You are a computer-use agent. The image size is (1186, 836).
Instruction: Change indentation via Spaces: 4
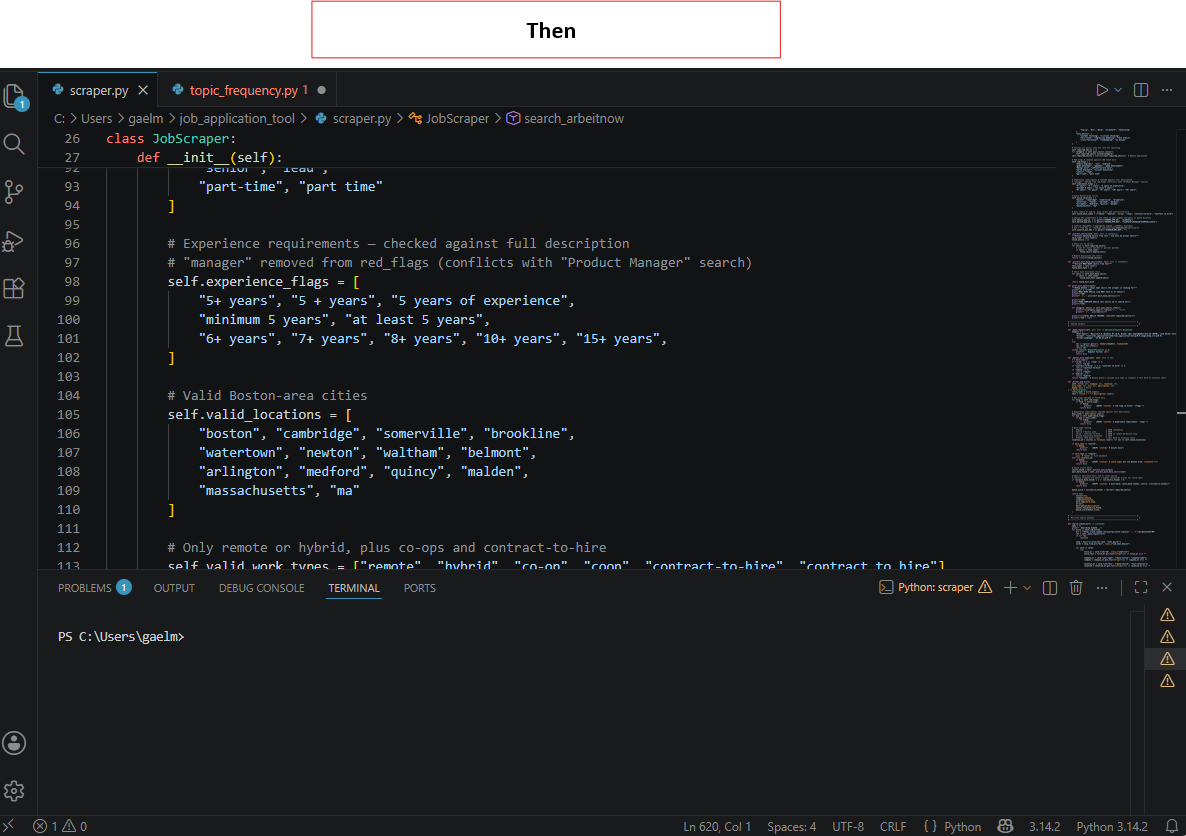coord(791,826)
